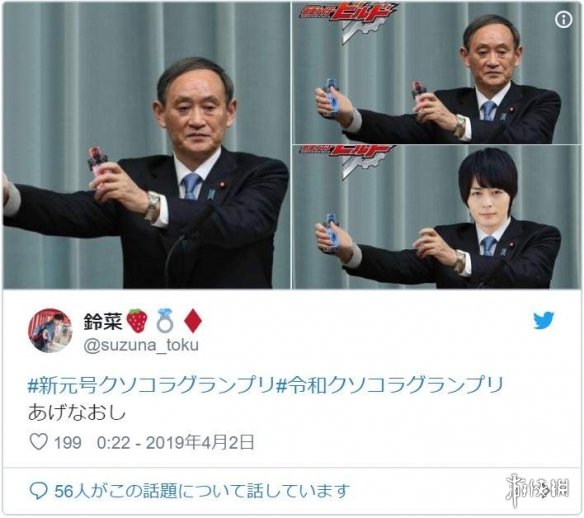Screen dimensions: 584x518
Task: View the bottom-right edited face photo
Action: pyautogui.click(x=437, y=217)
